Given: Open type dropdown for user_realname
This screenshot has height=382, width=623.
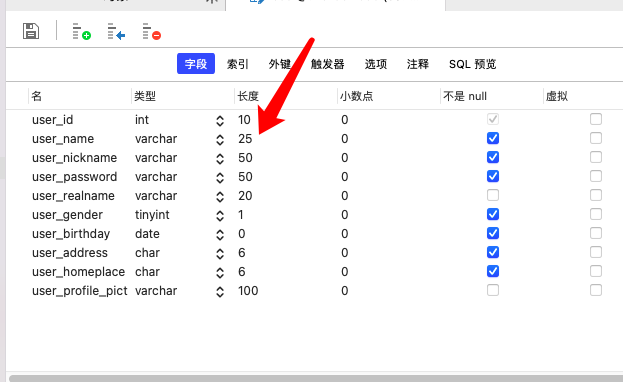Looking at the screenshot, I should (220, 197).
